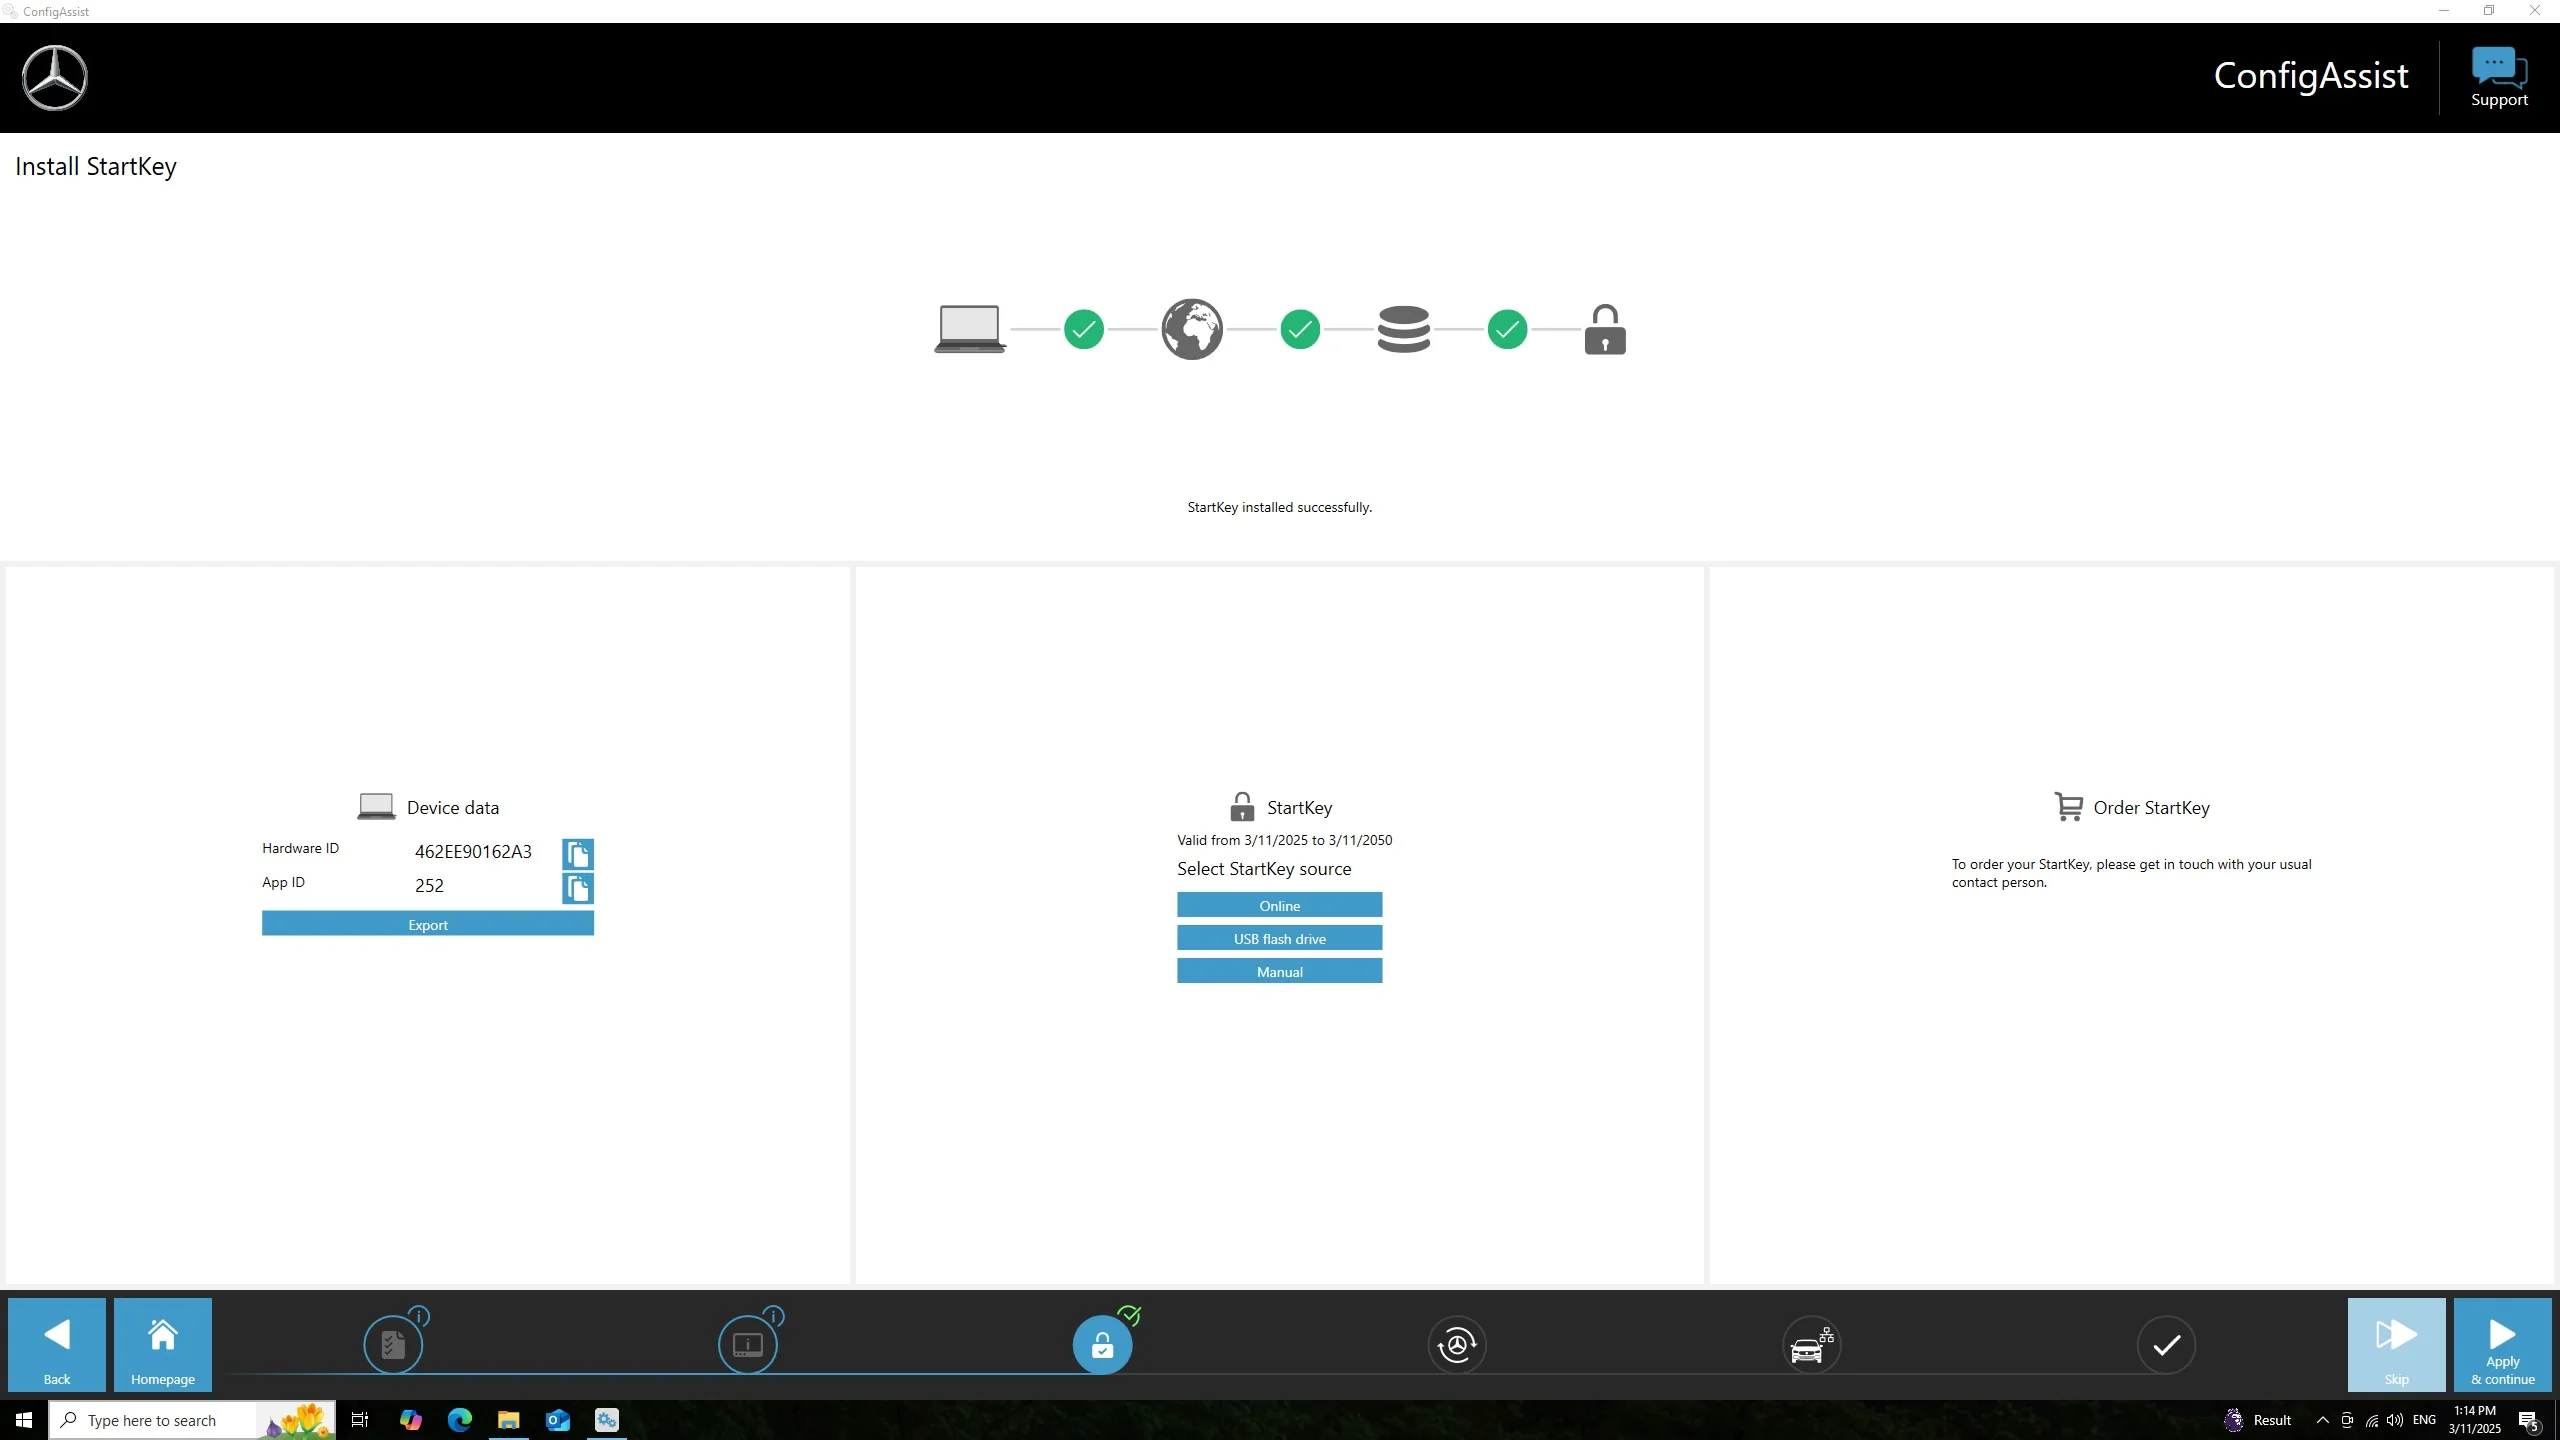Click 'StartKey installed successfully' message
The width and height of the screenshot is (2560, 1440).
1279,507
